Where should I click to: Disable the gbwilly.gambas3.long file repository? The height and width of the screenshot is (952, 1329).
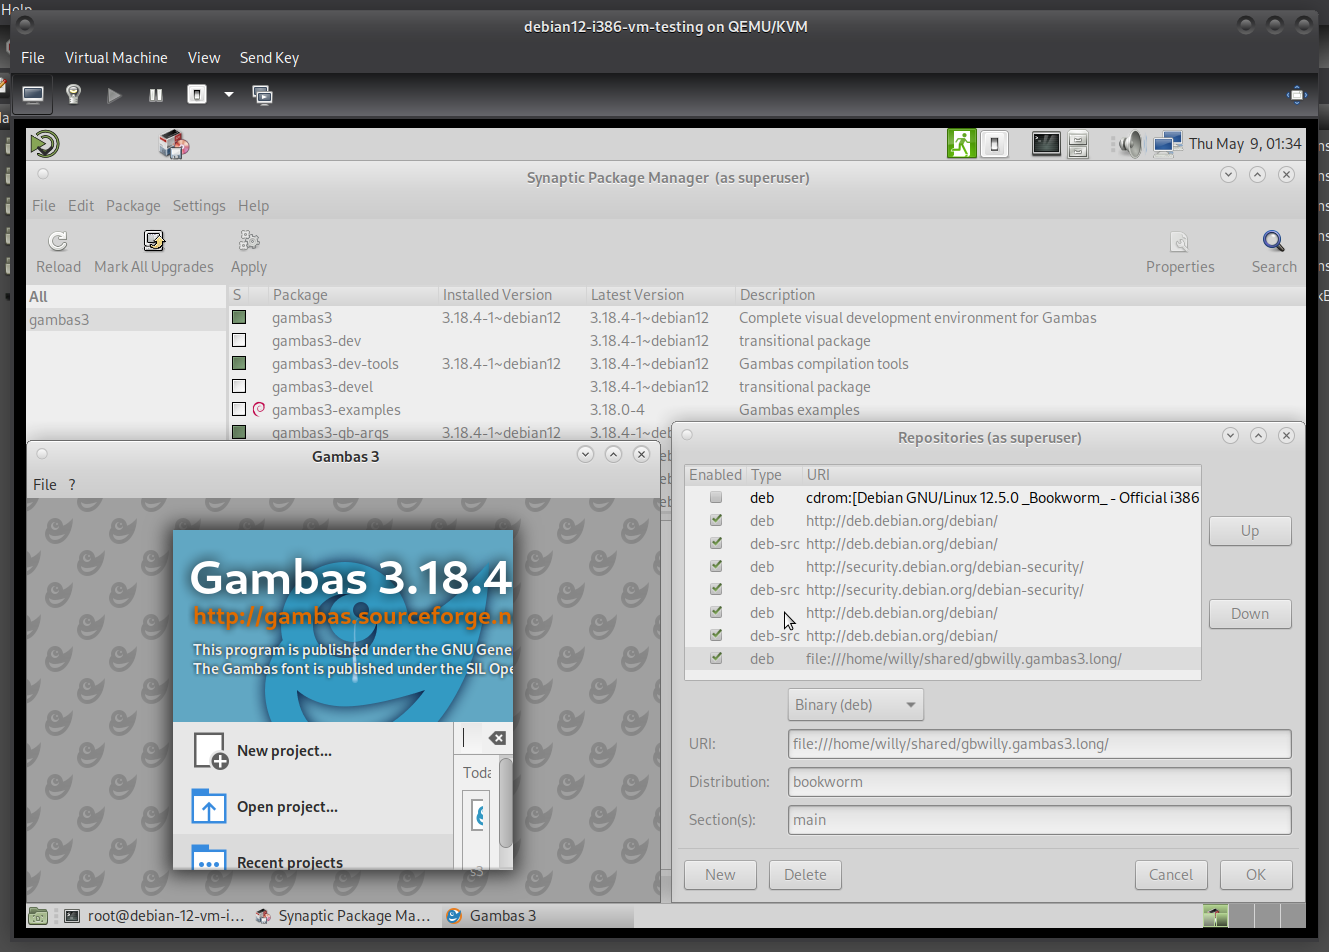716,658
